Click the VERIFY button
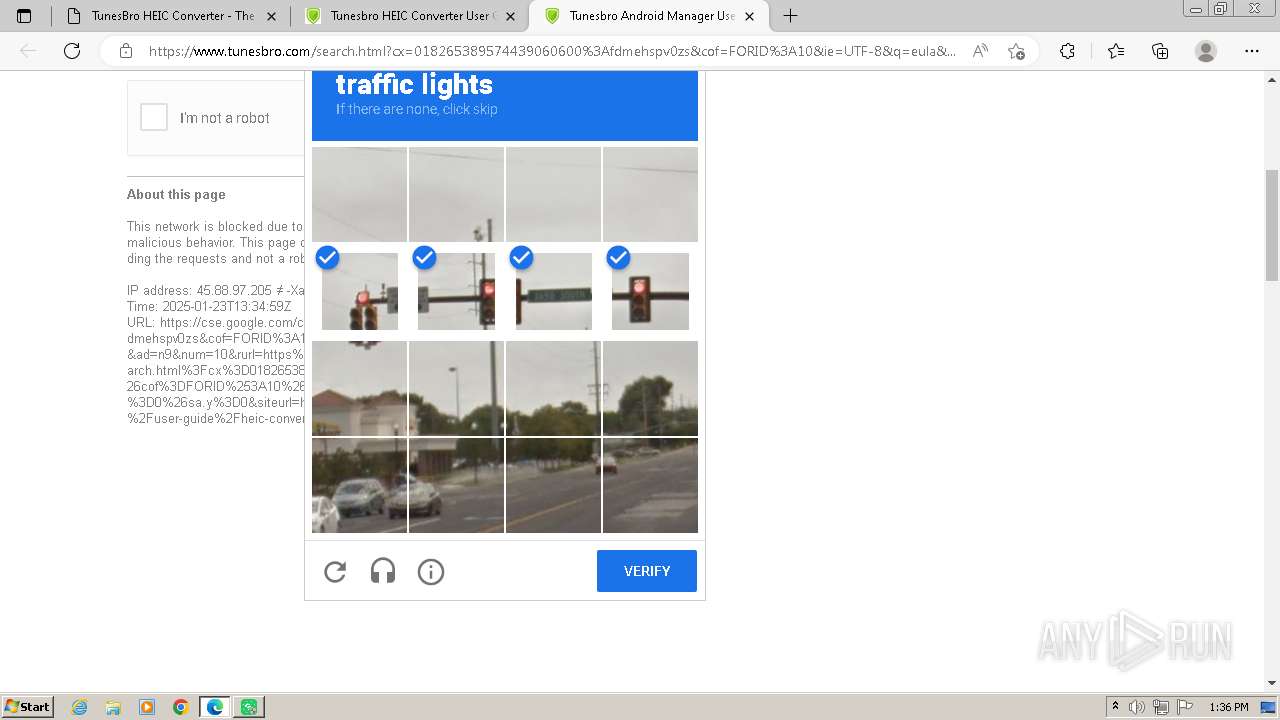The width and height of the screenshot is (1280, 720). coord(647,571)
